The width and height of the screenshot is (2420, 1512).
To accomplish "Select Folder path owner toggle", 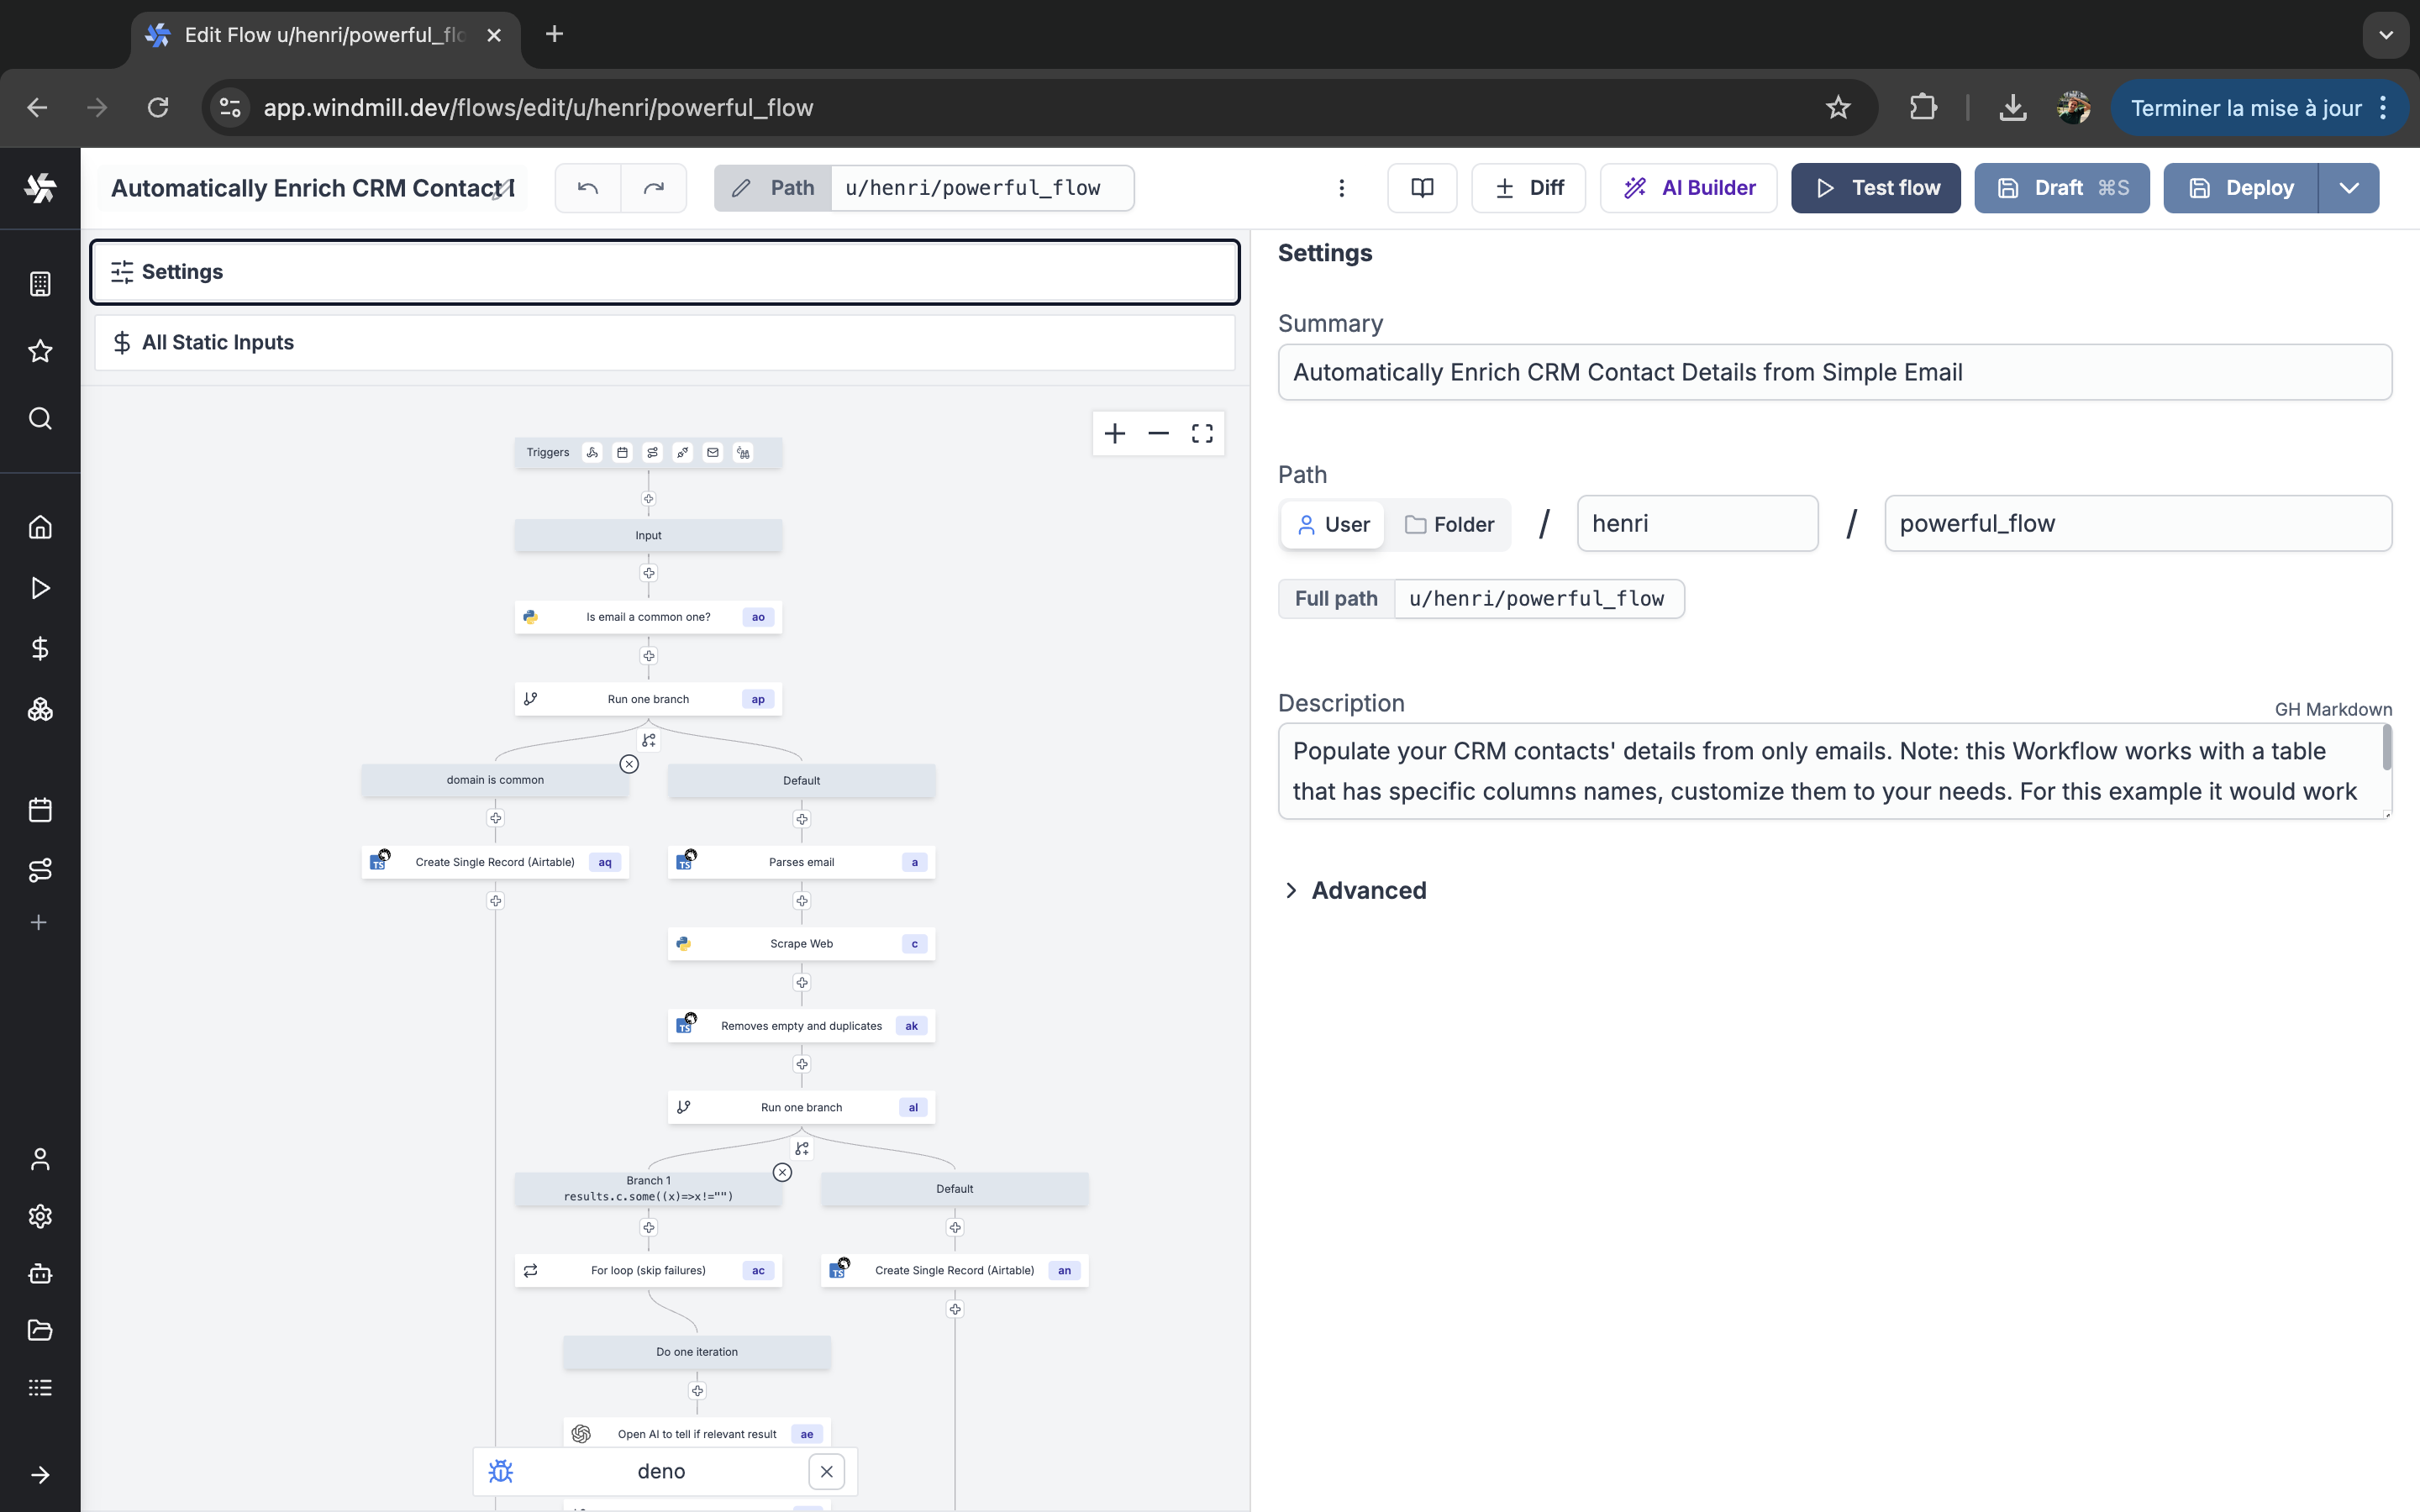I will 1449,524.
